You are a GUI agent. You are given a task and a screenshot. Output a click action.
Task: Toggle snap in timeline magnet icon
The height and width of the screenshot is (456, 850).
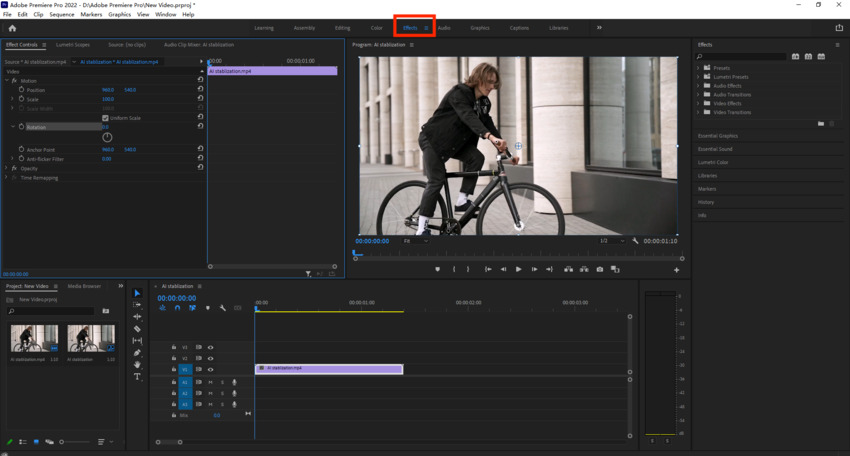tap(177, 308)
